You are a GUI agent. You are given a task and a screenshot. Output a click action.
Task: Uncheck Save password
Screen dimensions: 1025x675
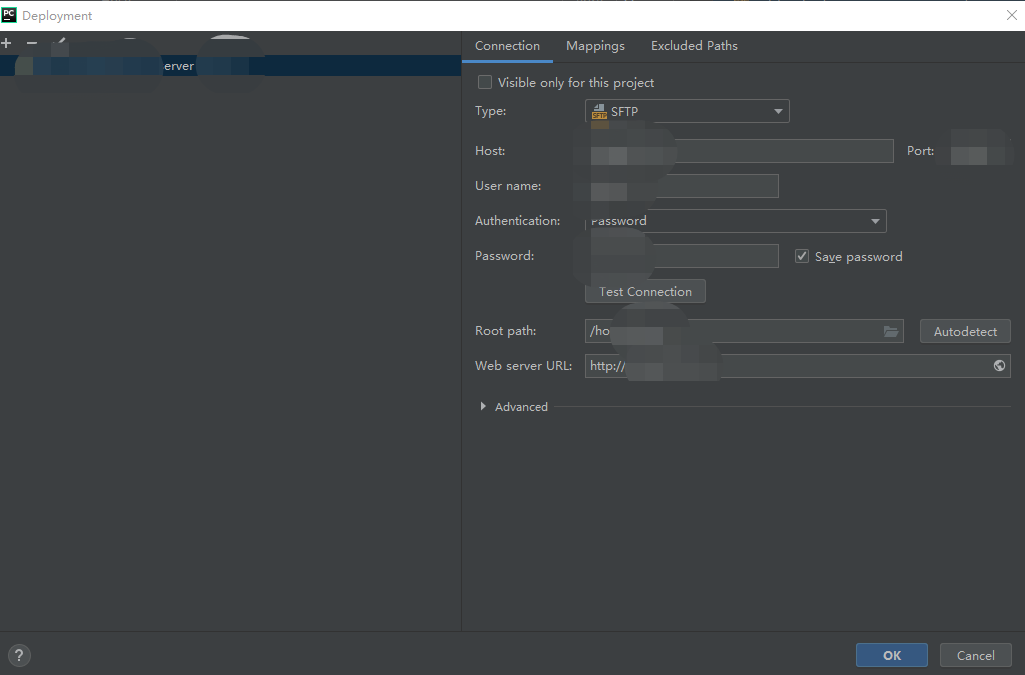(801, 256)
